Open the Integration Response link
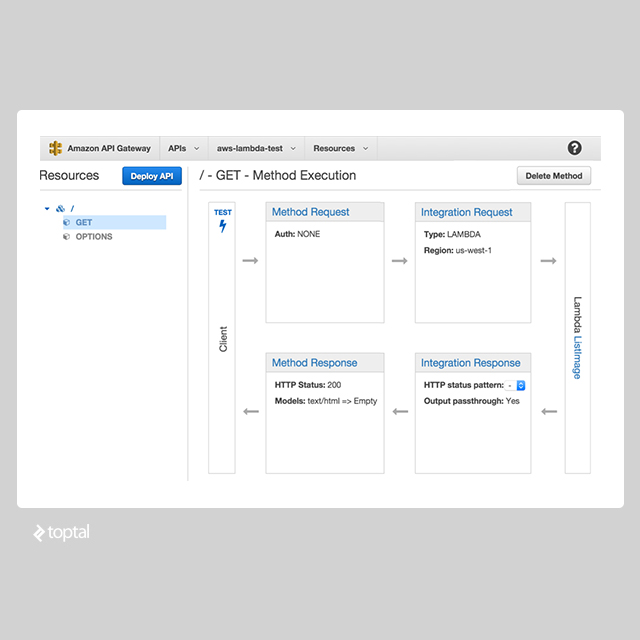The height and width of the screenshot is (640, 640). point(470,363)
